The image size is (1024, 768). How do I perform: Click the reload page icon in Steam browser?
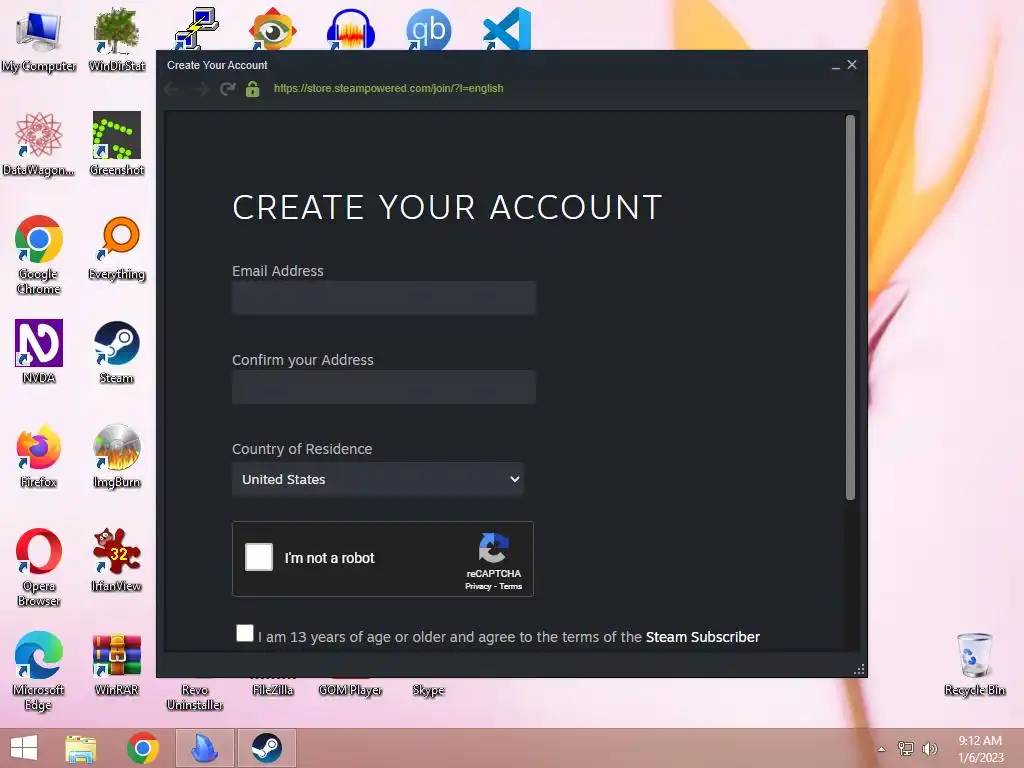227,89
